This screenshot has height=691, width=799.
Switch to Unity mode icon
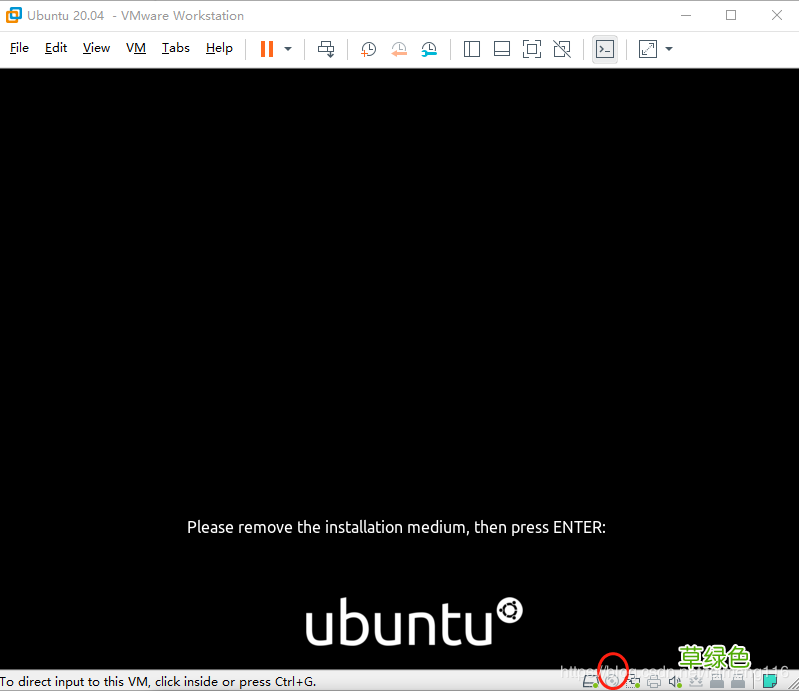(x=562, y=49)
